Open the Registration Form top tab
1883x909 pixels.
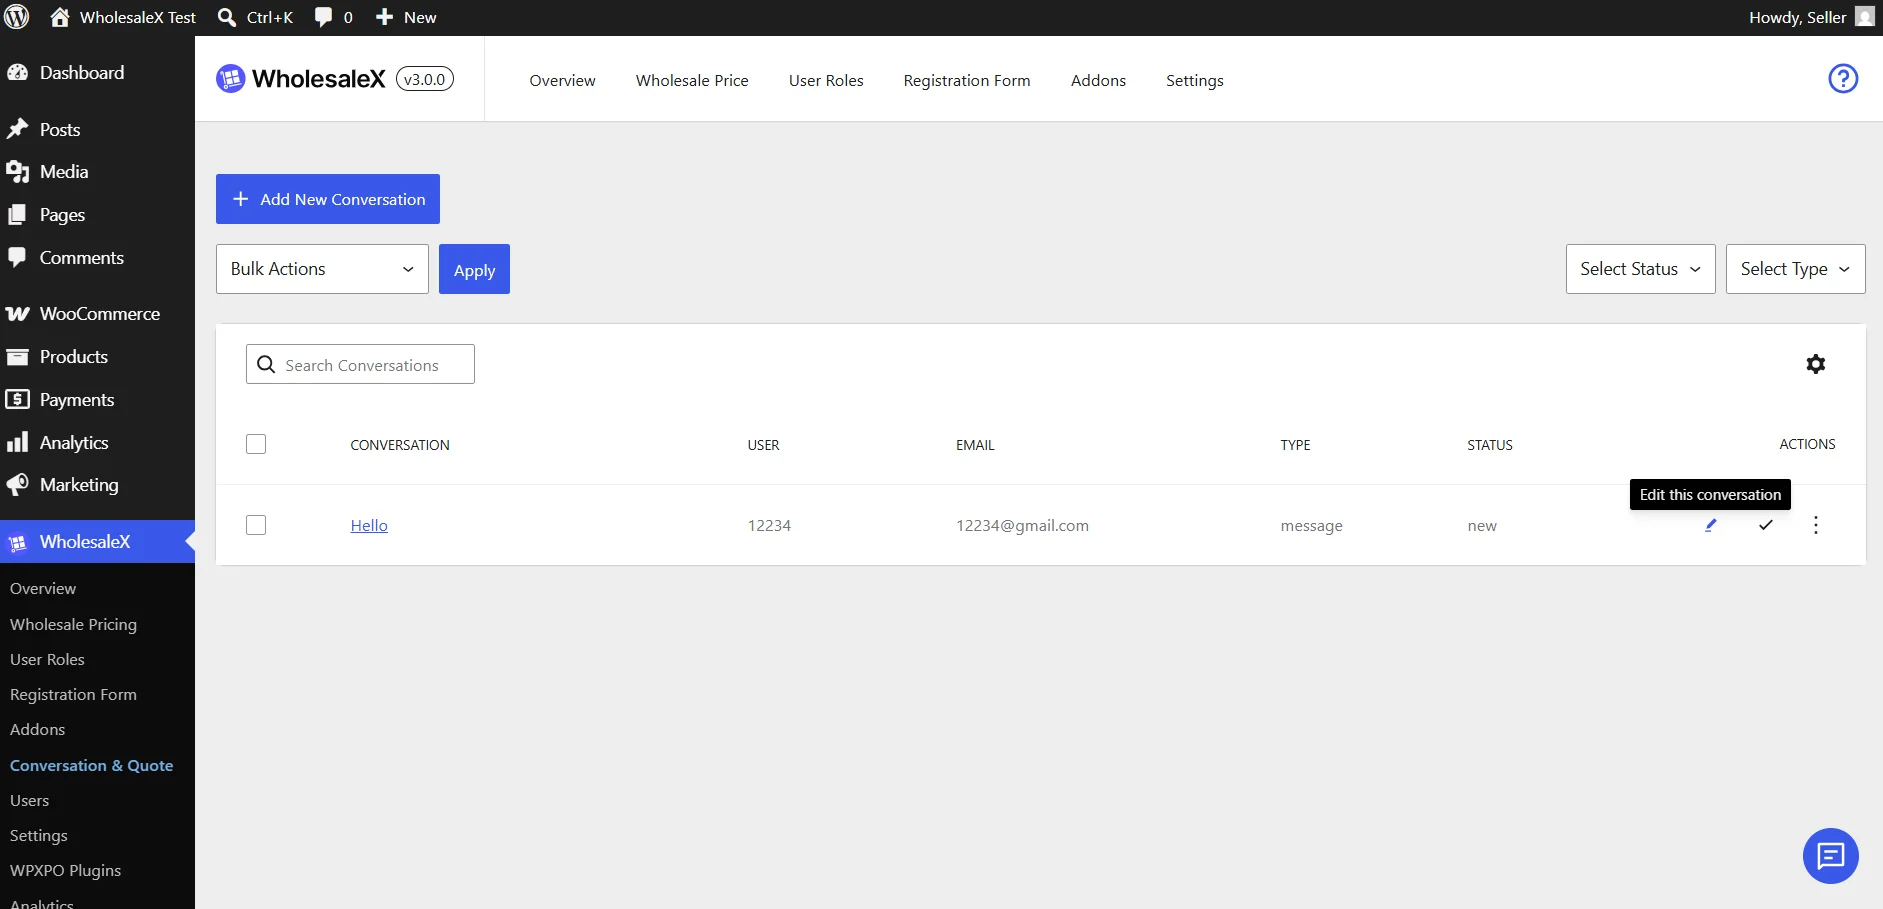tap(967, 80)
